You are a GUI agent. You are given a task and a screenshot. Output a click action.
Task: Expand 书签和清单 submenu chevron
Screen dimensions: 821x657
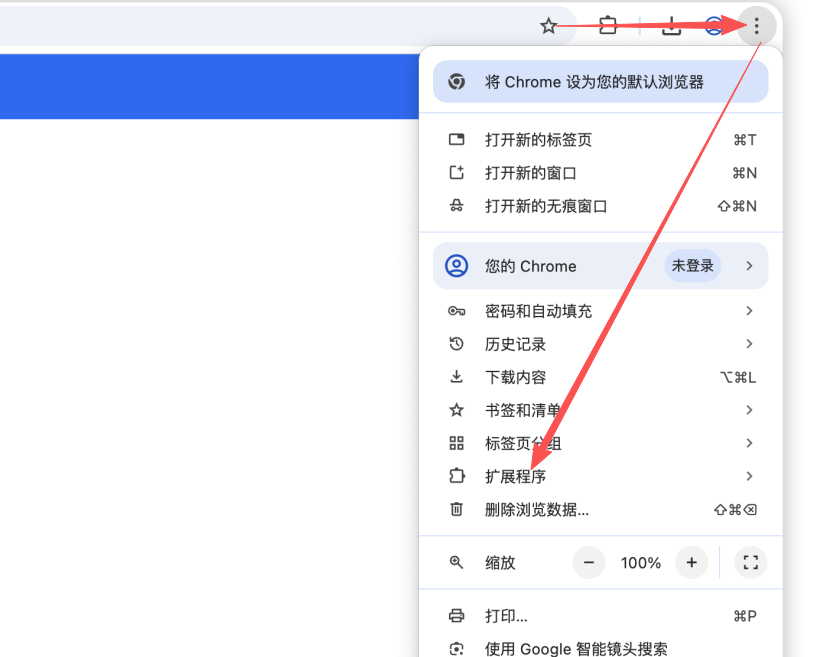749,410
